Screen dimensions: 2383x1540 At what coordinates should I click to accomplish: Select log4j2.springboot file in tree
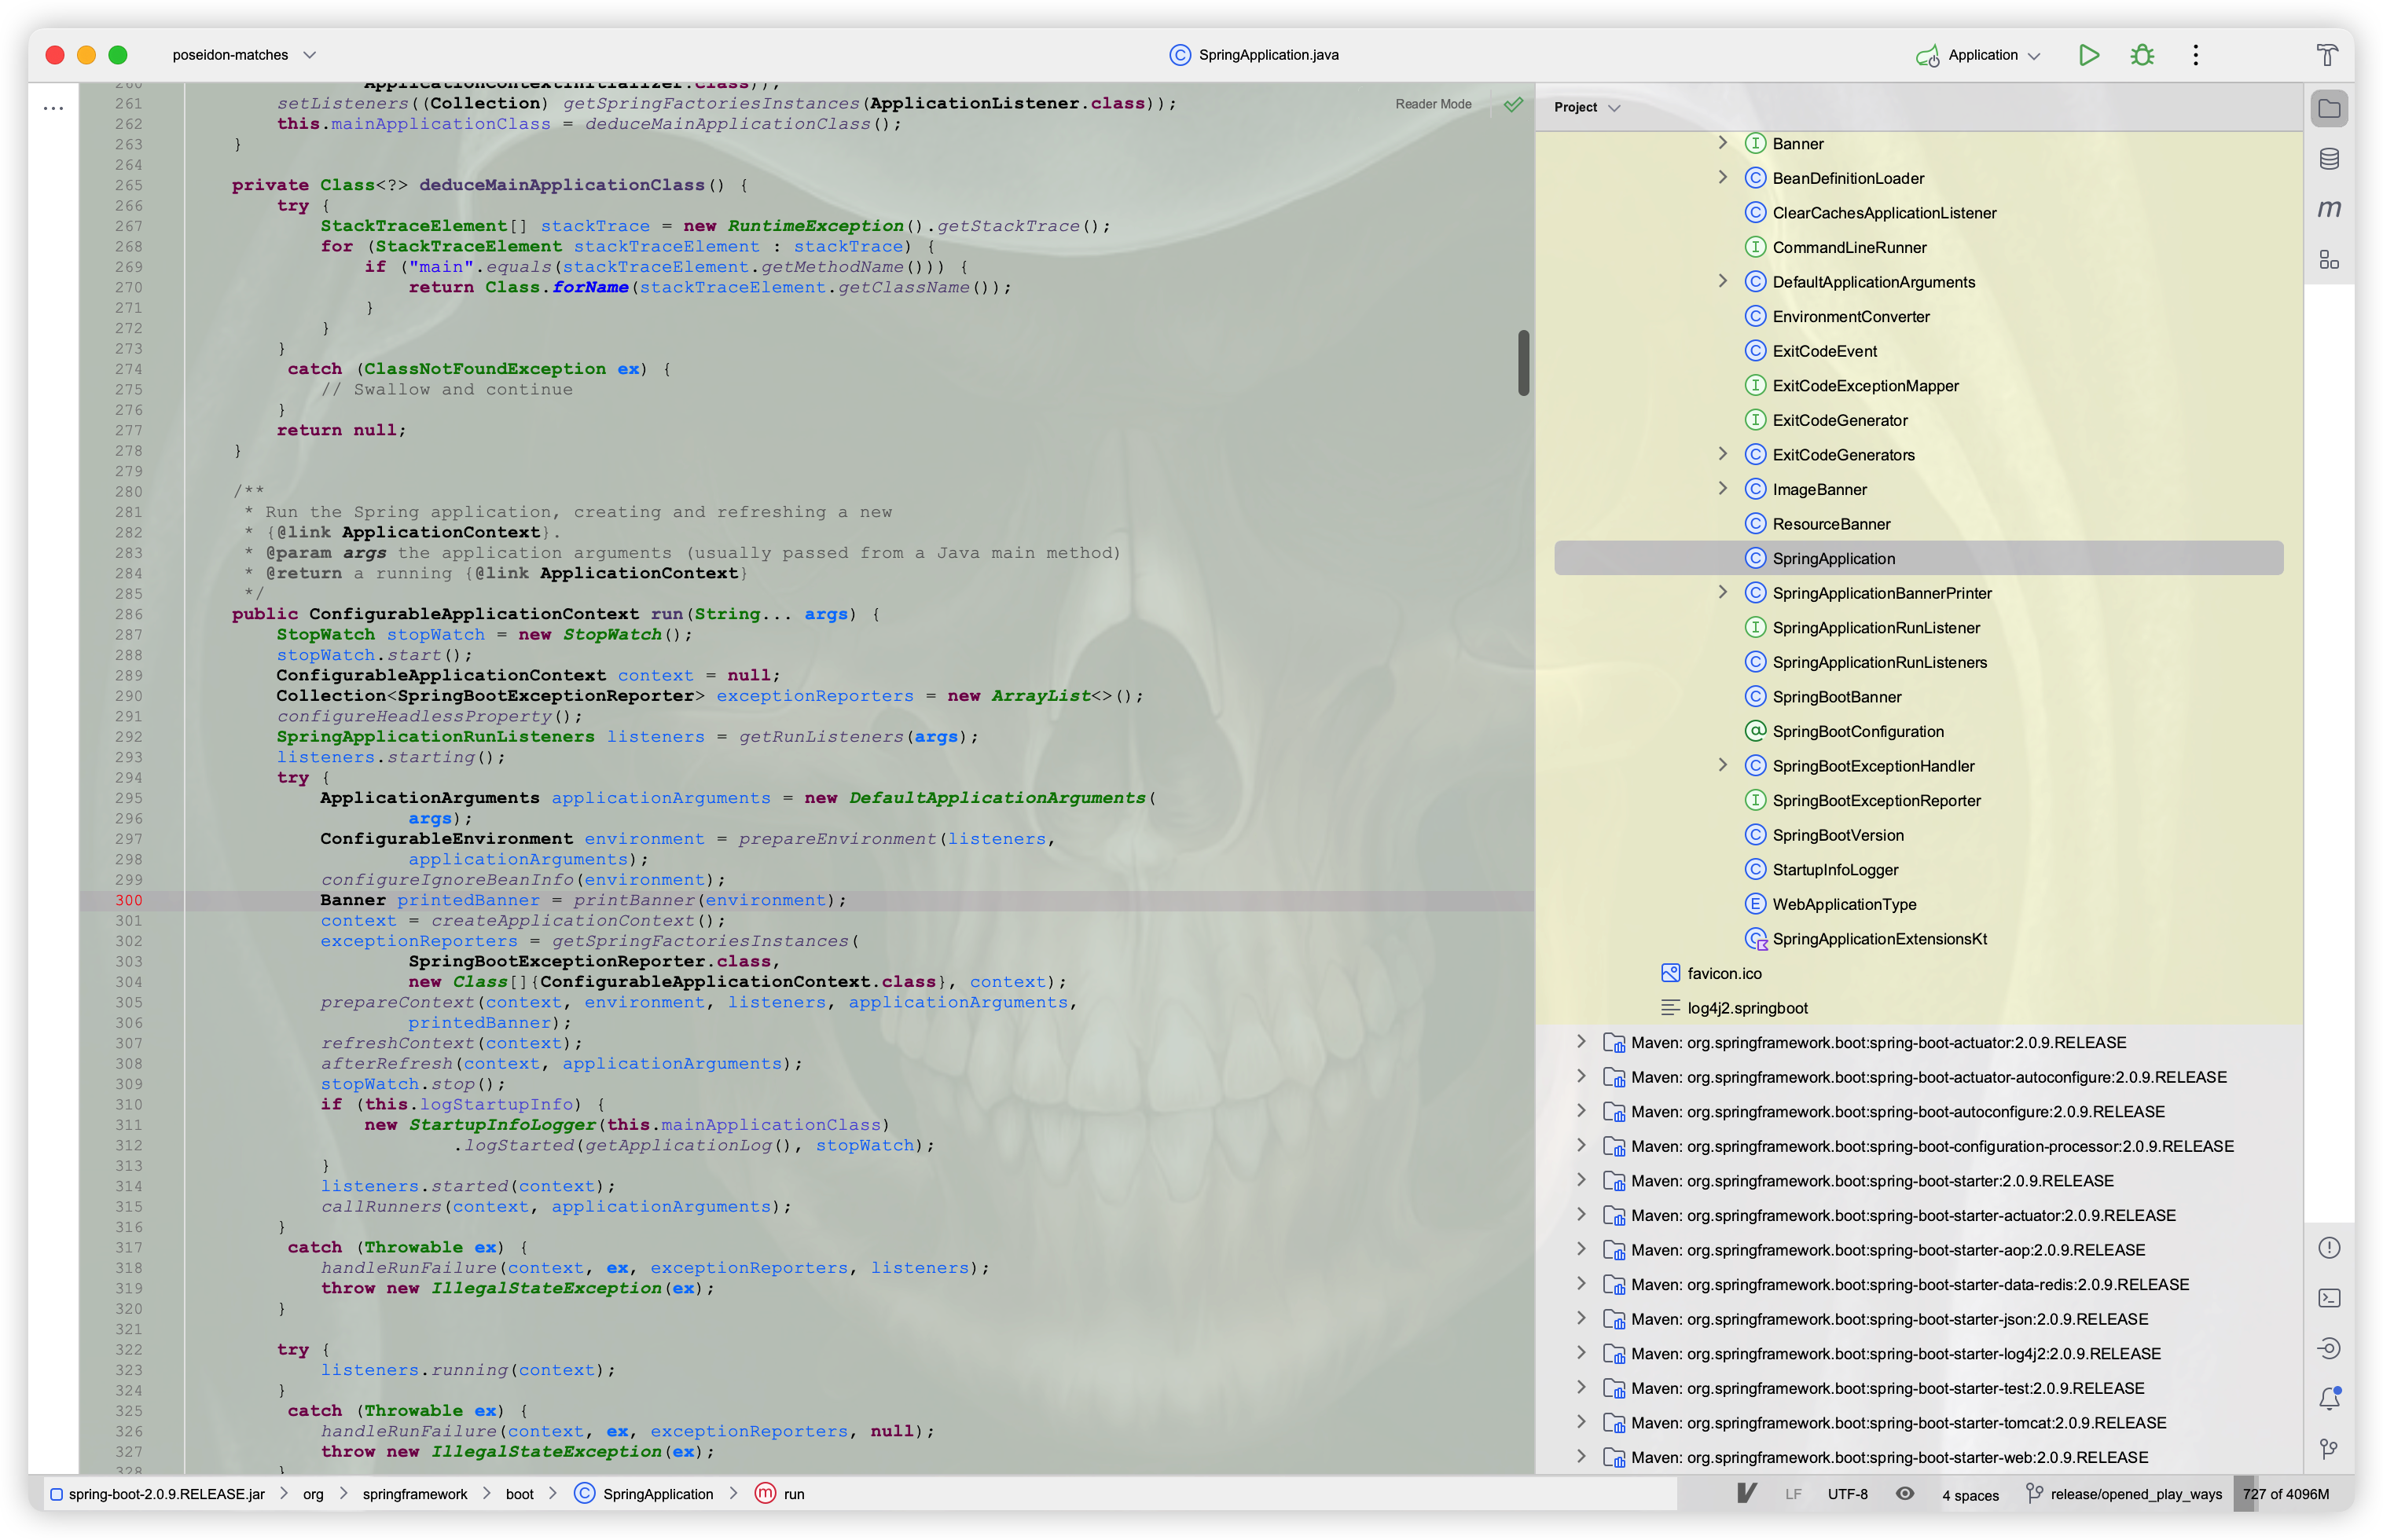coord(1747,1008)
